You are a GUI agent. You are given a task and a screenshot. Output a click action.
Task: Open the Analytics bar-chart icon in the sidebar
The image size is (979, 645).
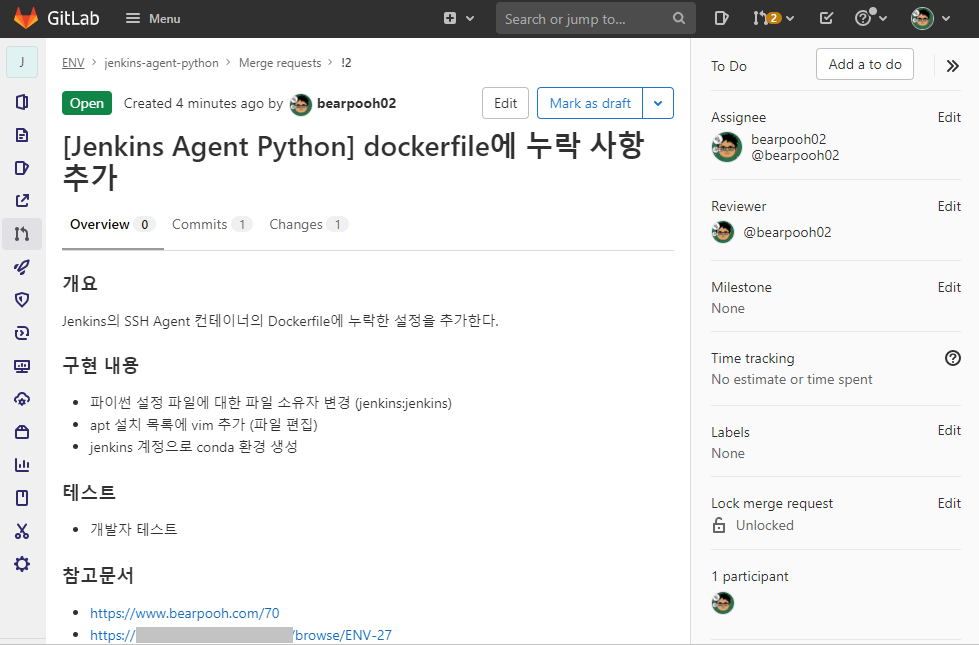[x=21, y=464]
